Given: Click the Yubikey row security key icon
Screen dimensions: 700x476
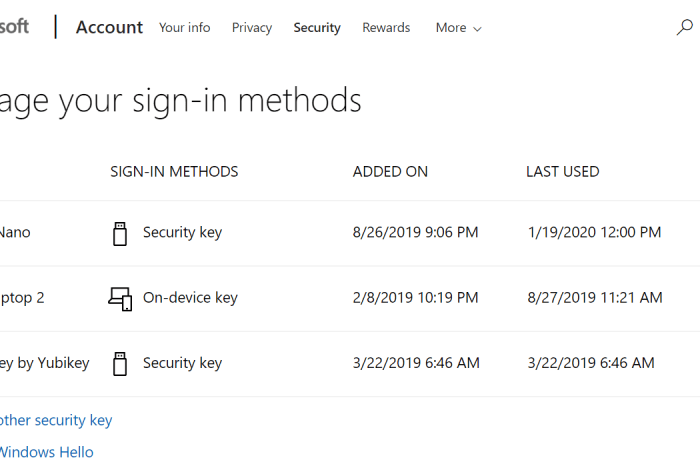Looking at the screenshot, I should coord(120,364).
